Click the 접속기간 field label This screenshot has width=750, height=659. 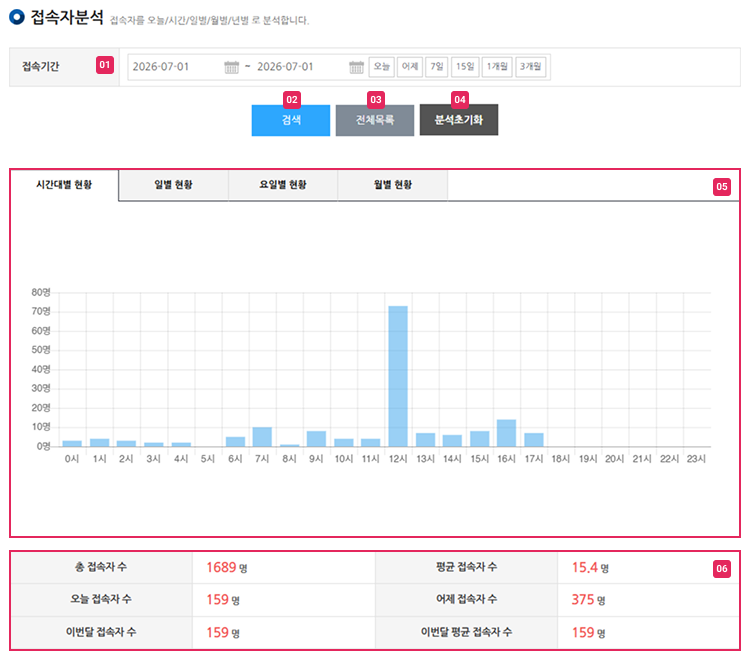[41, 66]
